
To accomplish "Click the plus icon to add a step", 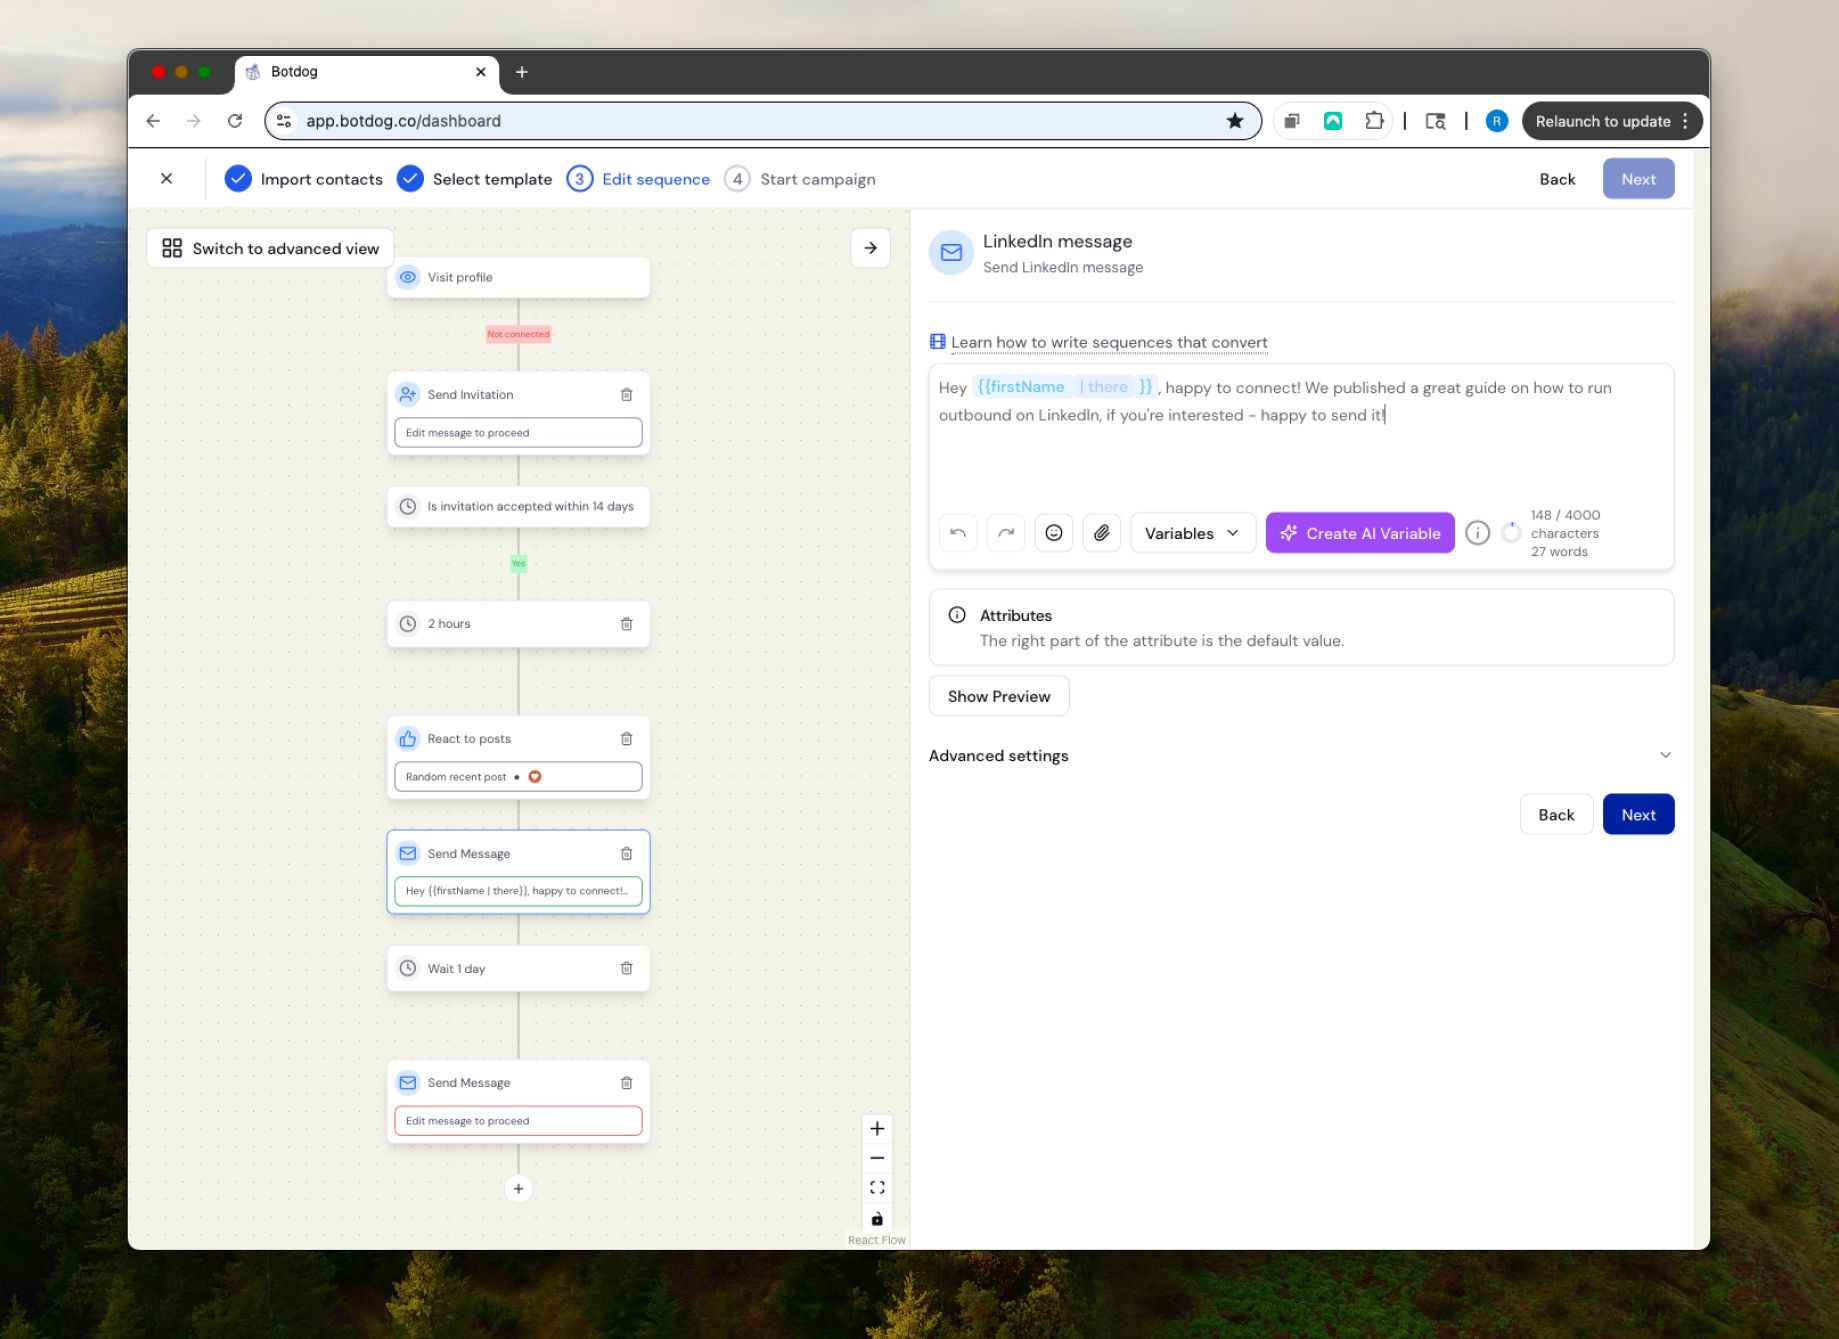I will pyautogui.click(x=518, y=1189).
